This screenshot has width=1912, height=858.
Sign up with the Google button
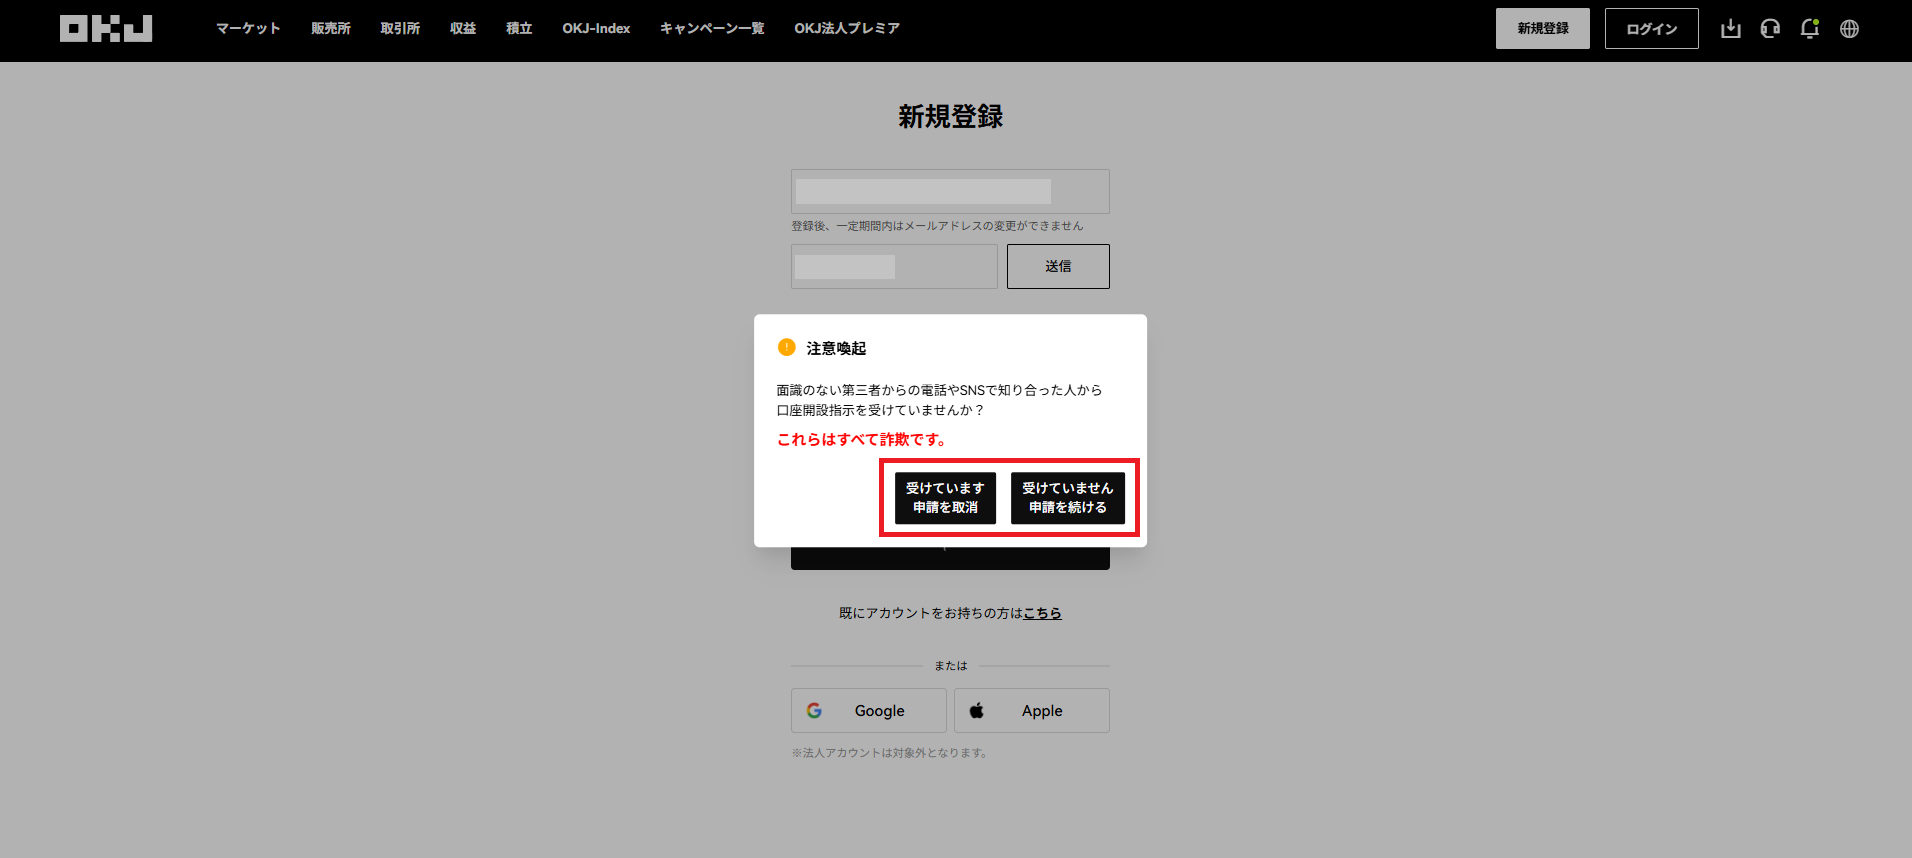pyautogui.click(x=868, y=710)
